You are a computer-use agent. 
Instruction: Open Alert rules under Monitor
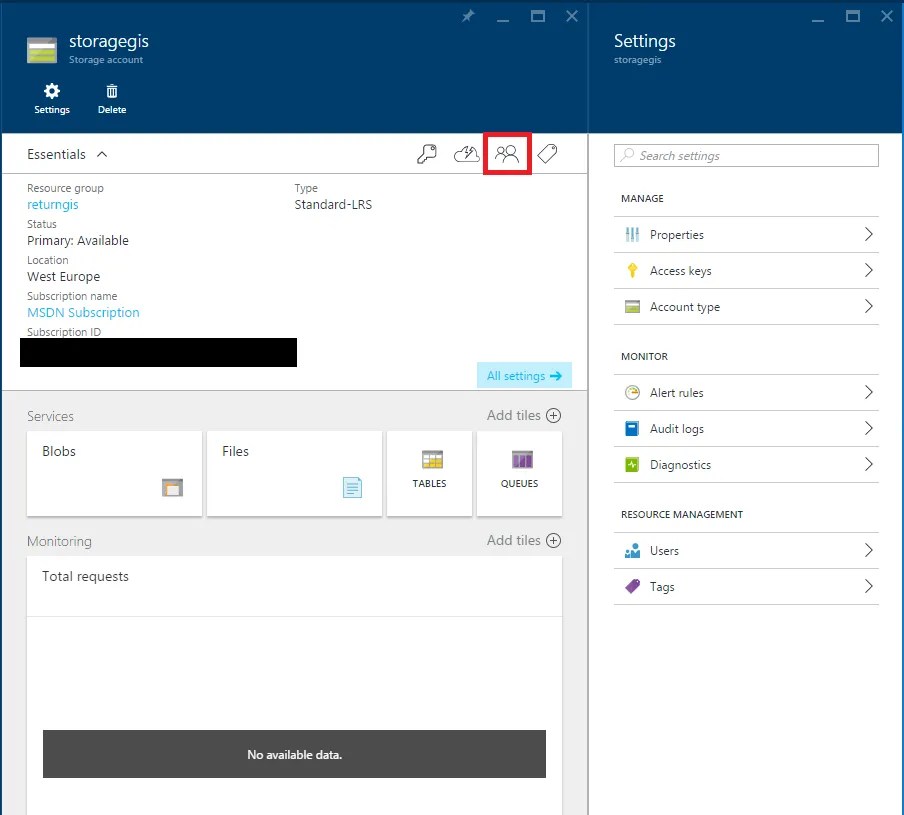[x=746, y=393]
